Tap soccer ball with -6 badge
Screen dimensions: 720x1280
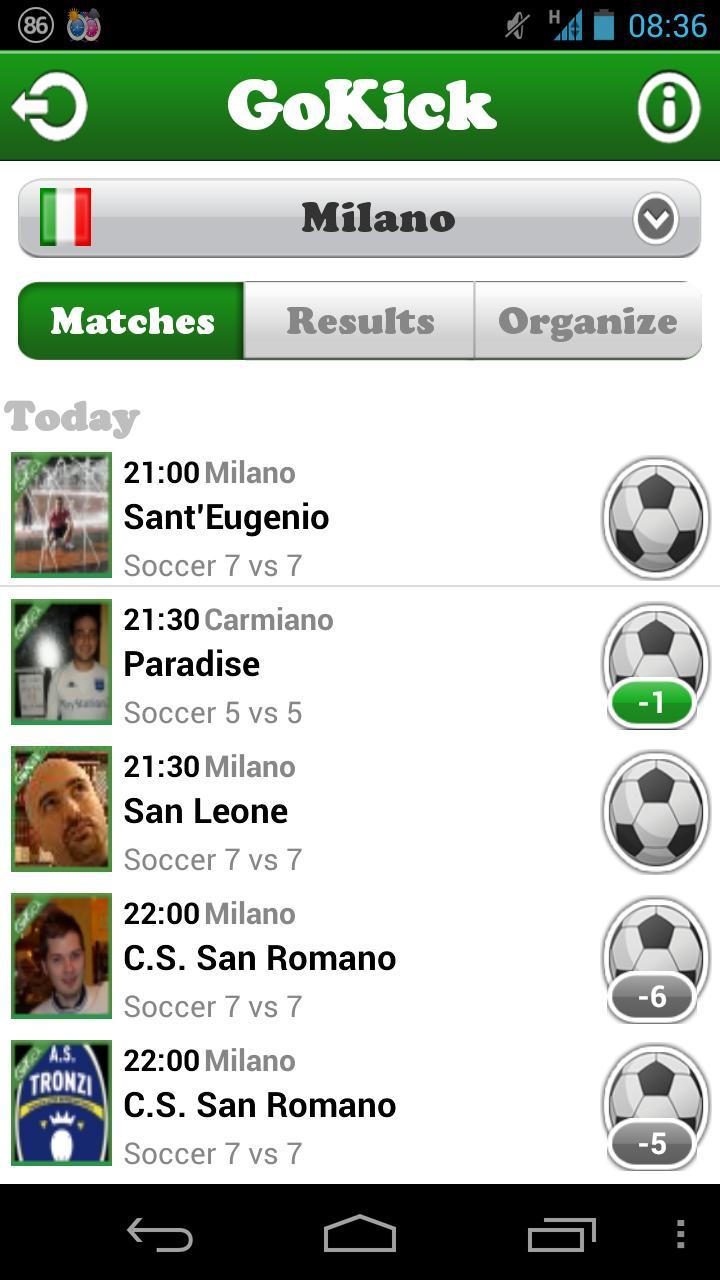click(656, 959)
